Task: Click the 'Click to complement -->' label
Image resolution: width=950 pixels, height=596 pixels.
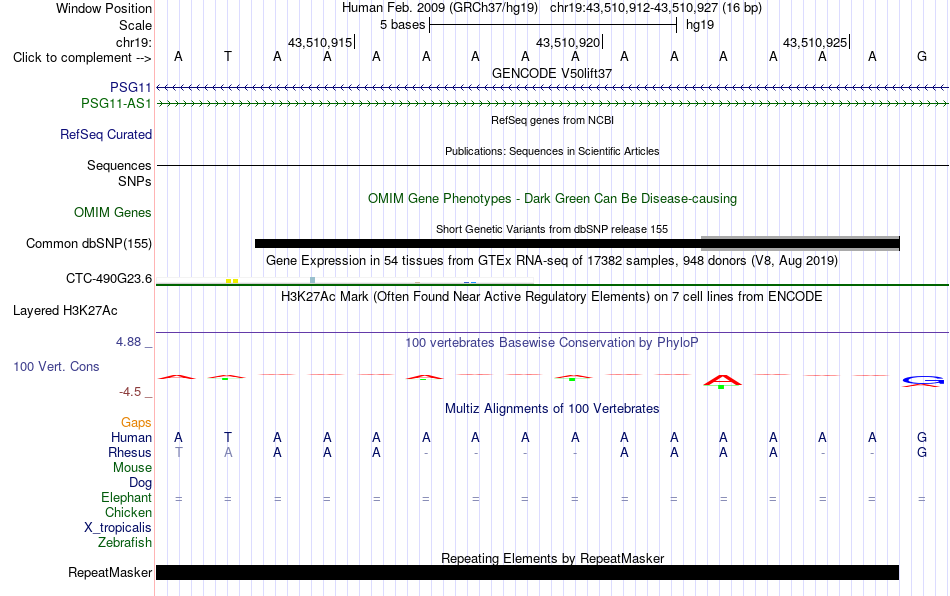Action: click(x=82, y=58)
